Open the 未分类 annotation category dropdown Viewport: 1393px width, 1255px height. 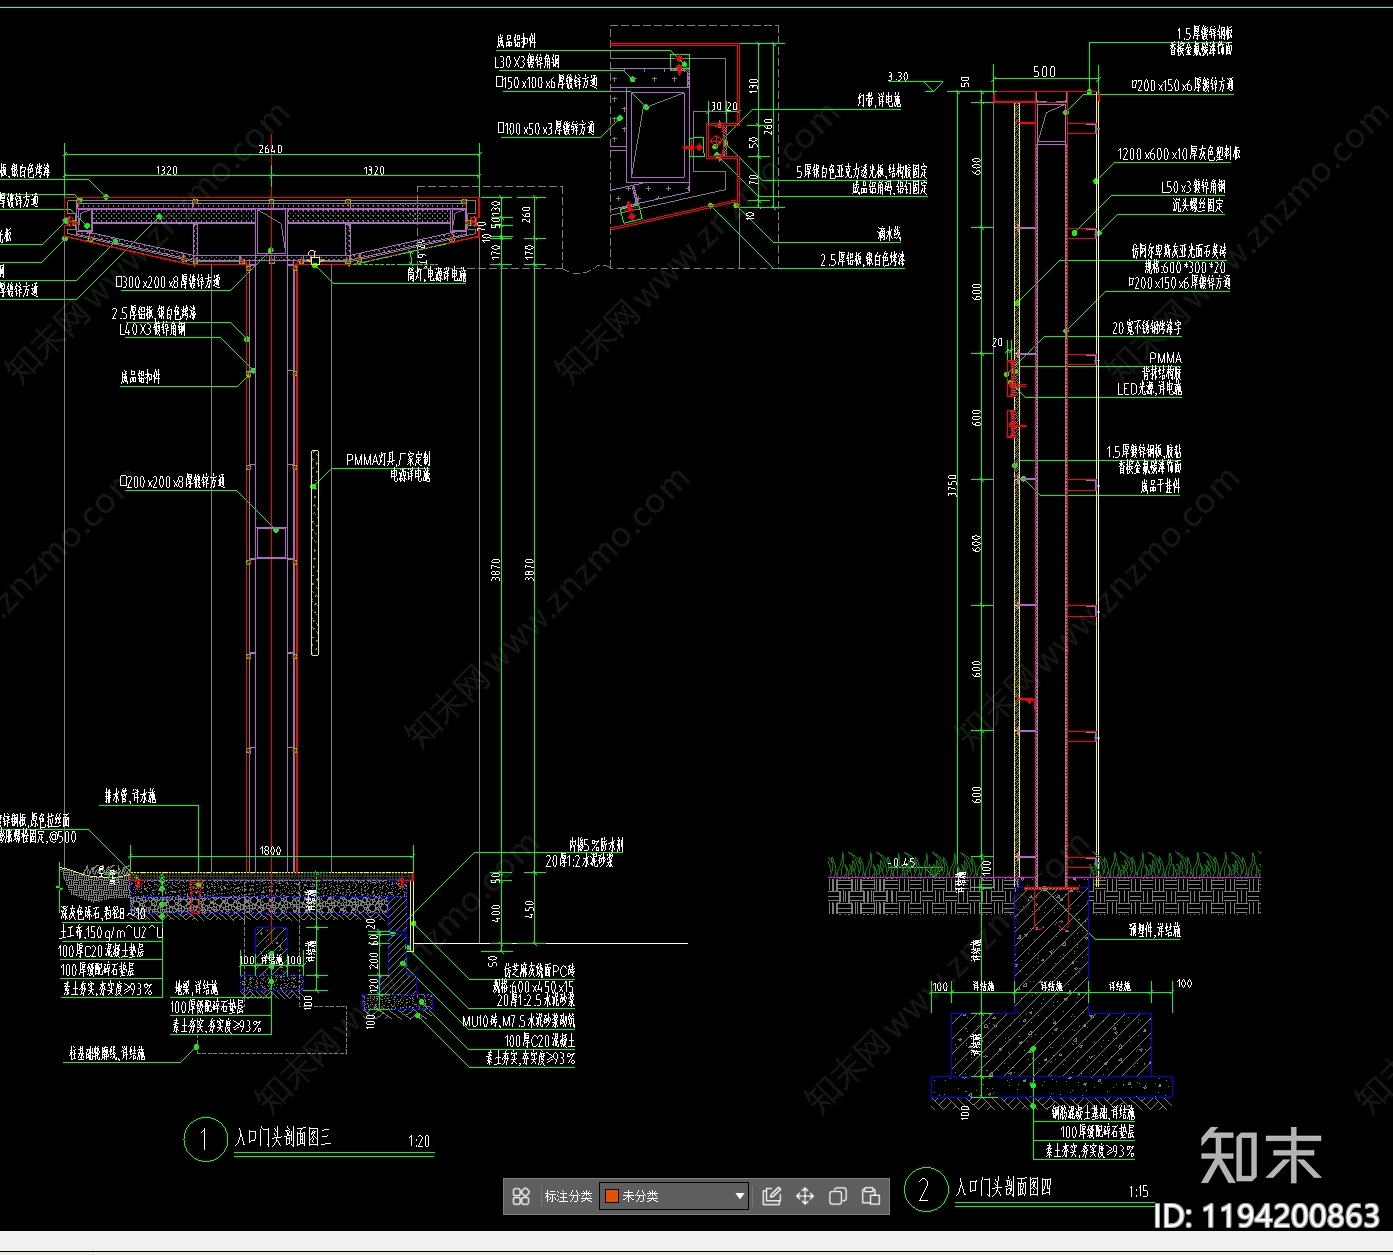point(674,1196)
